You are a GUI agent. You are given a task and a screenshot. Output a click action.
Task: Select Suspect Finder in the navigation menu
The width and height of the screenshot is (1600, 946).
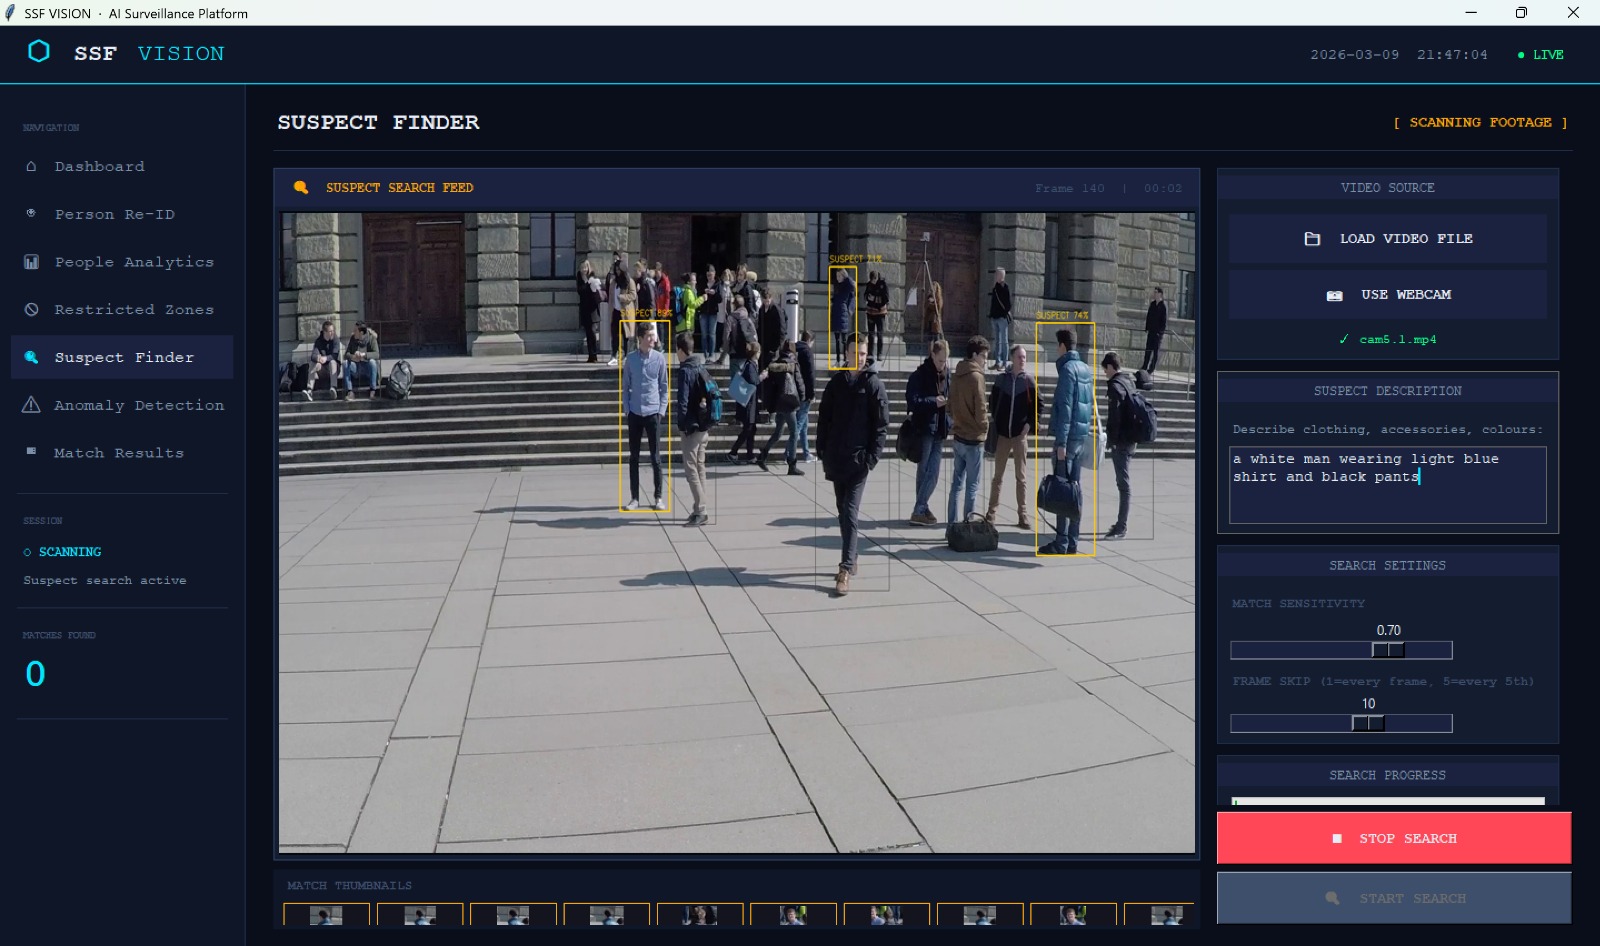pyautogui.click(x=122, y=357)
